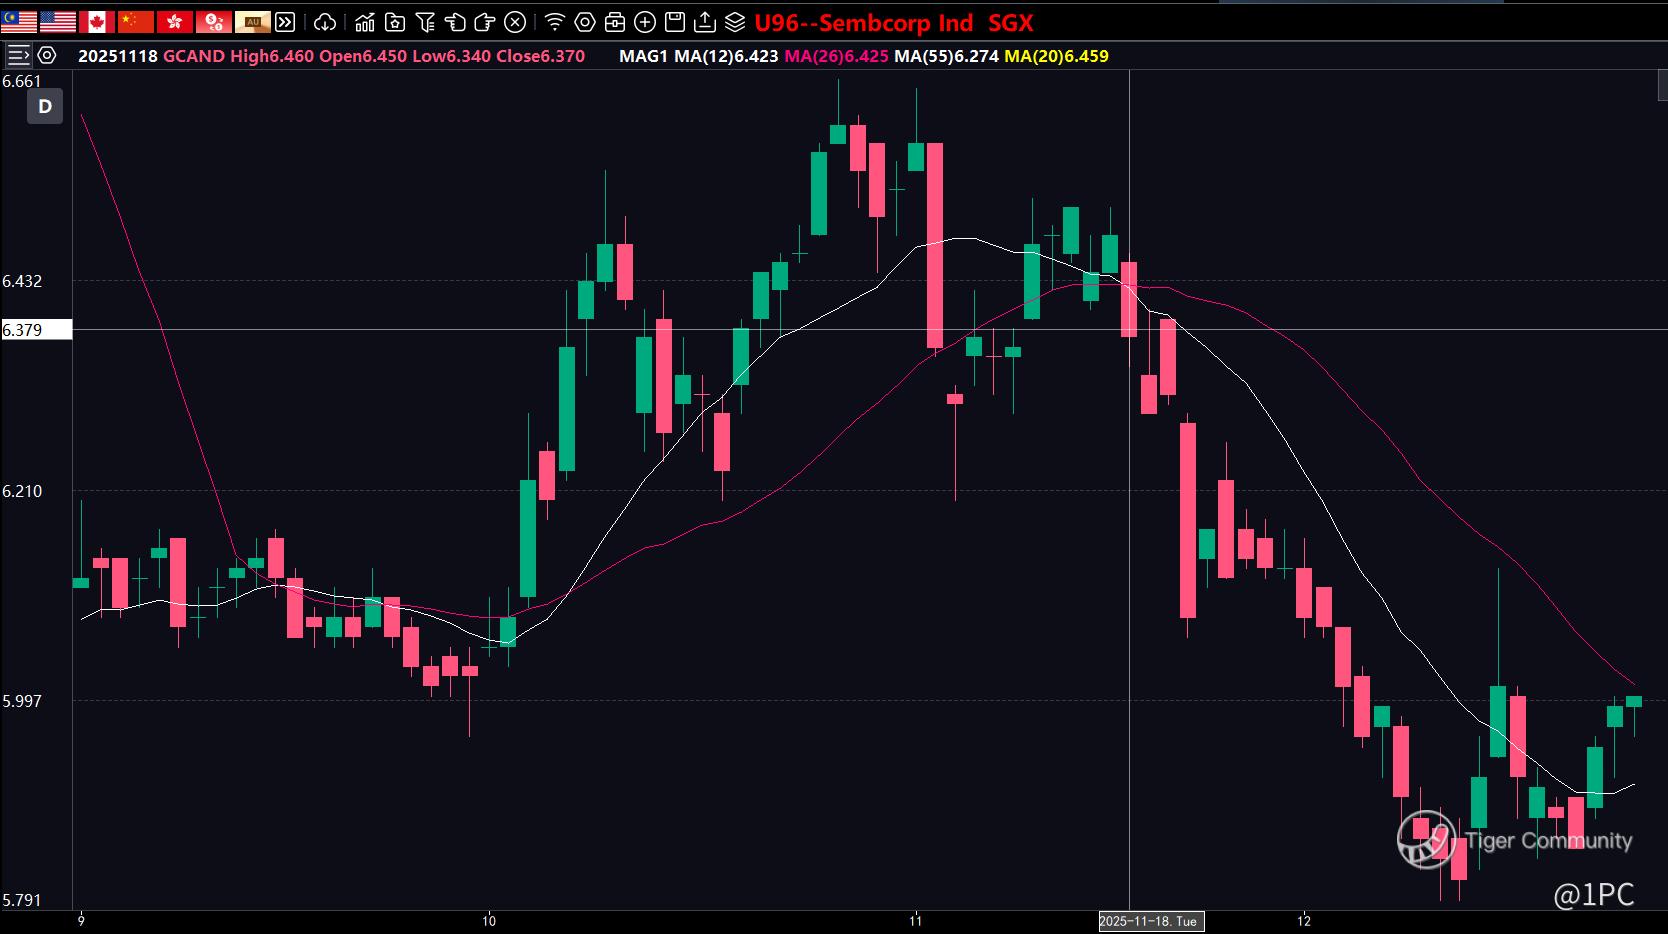Click the MA(55)6.274 indicator value
Viewport: 1668px width, 934px height.
(947, 56)
